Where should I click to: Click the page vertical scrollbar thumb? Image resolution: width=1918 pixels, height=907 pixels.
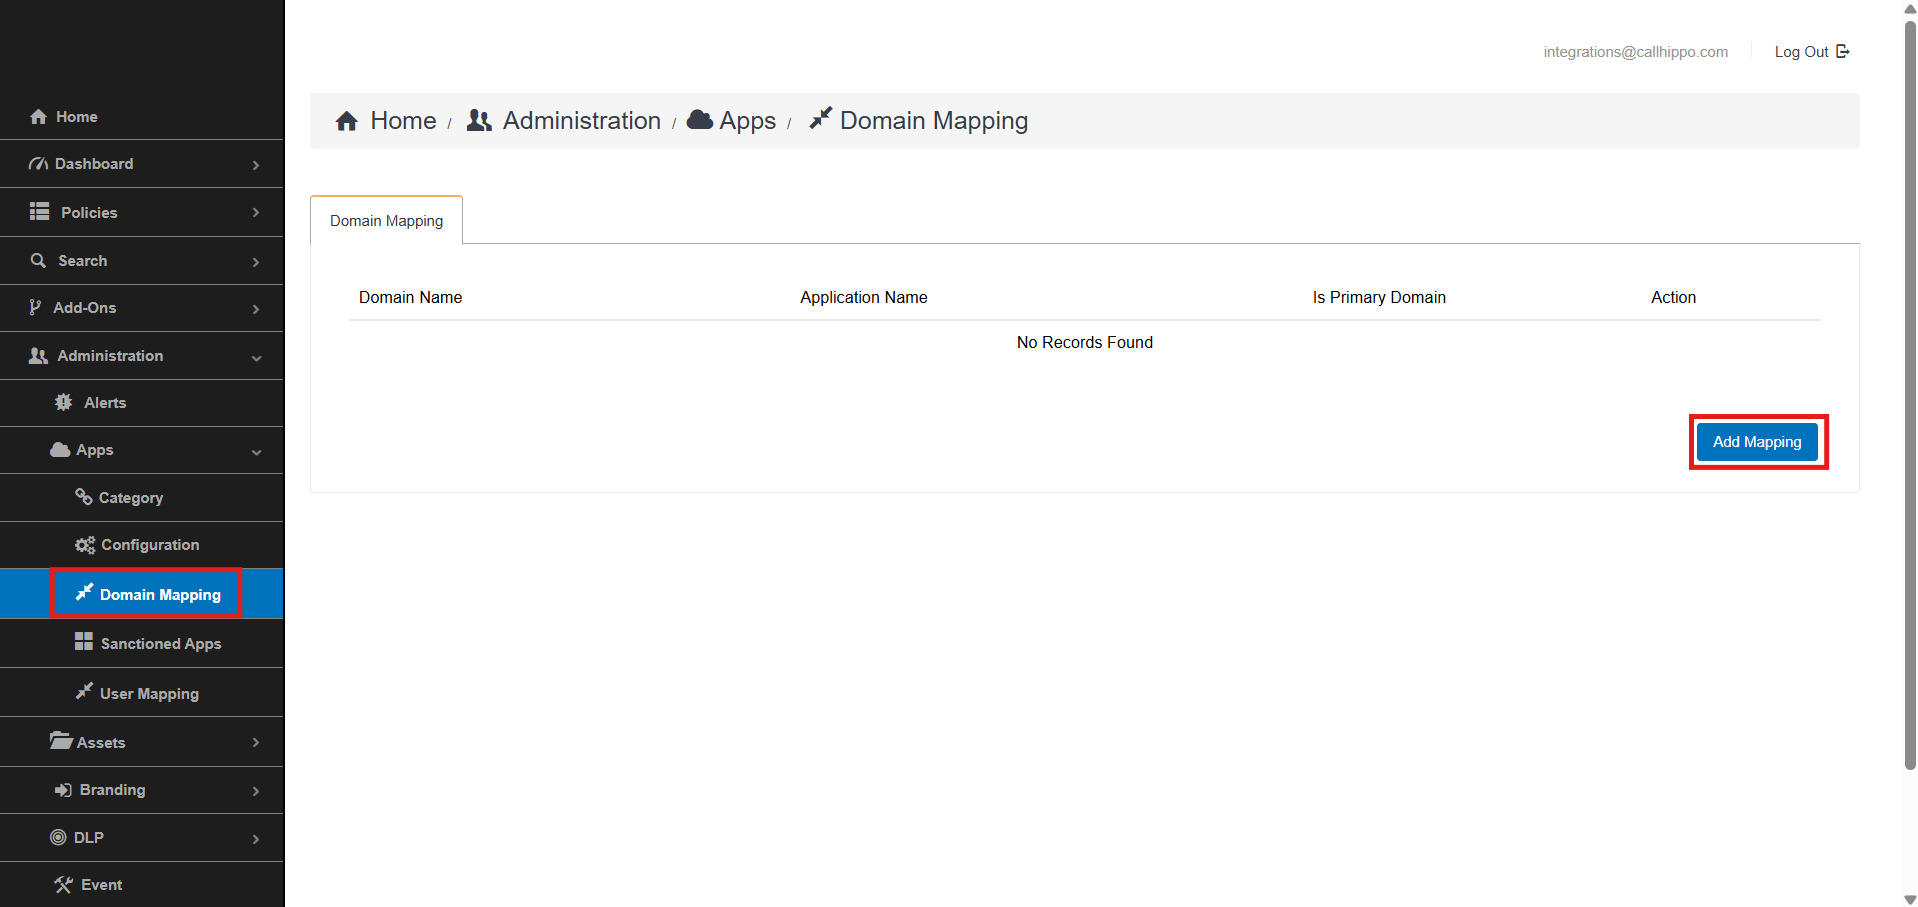pos(1910,395)
